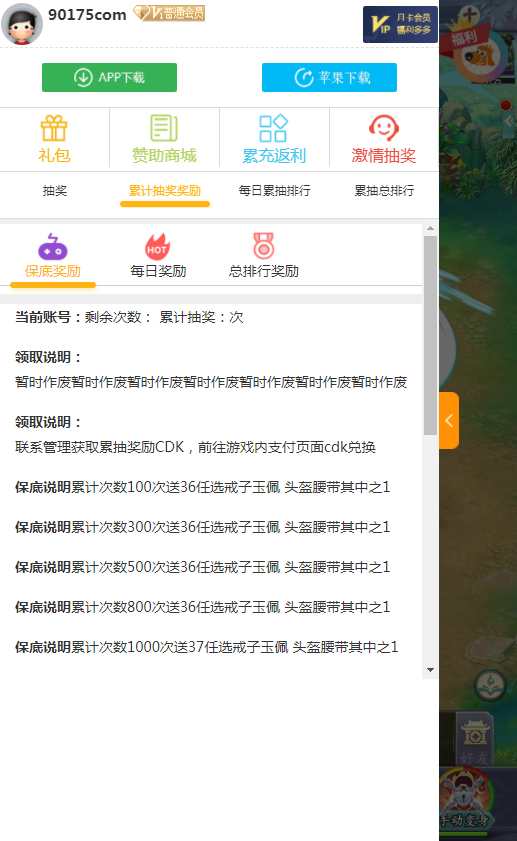Select the 累计抽奖奖励 tab
This screenshot has height=841, width=517.
click(x=165, y=190)
